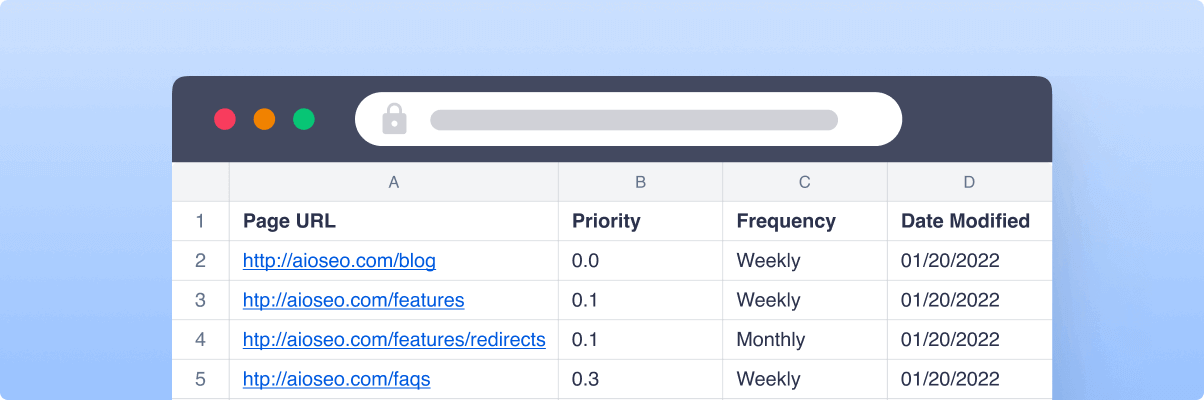The image size is (1204, 400).
Task: Open the aioseo.com/blog link
Action: point(339,261)
